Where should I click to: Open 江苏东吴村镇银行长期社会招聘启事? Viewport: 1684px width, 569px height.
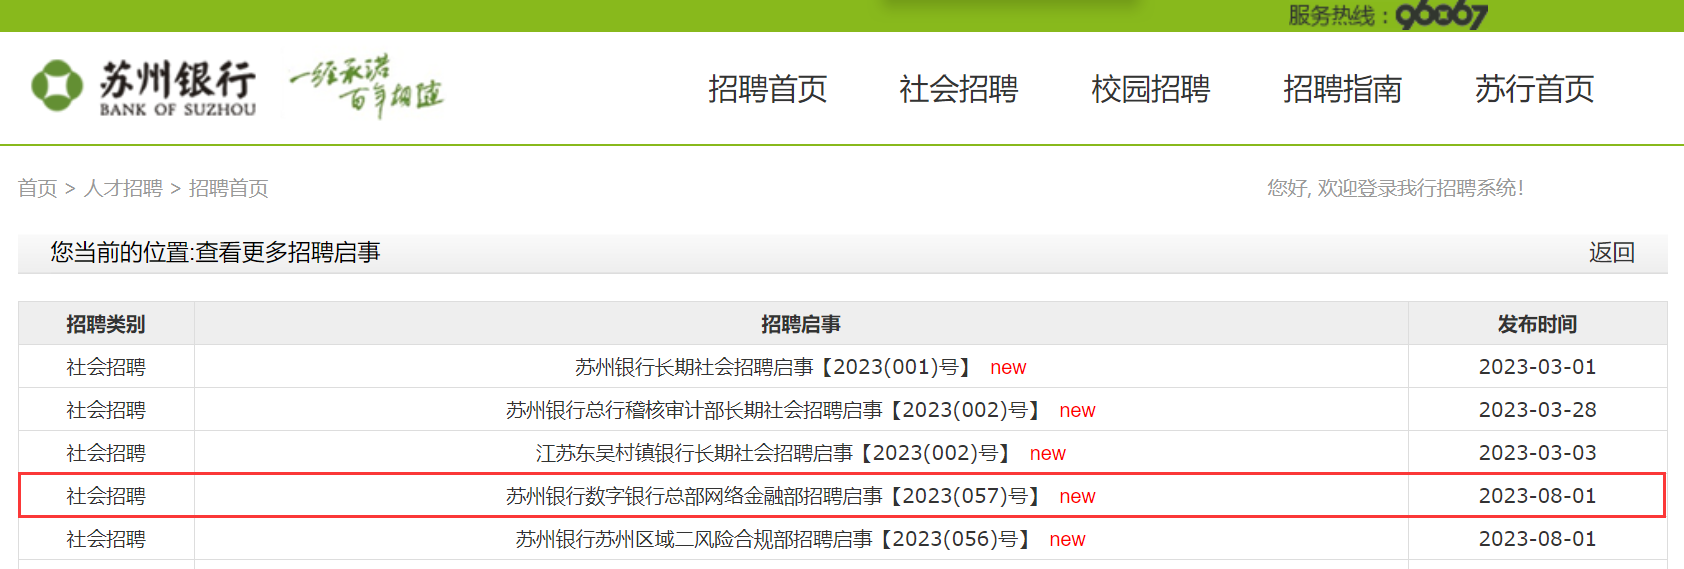coord(774,453)
